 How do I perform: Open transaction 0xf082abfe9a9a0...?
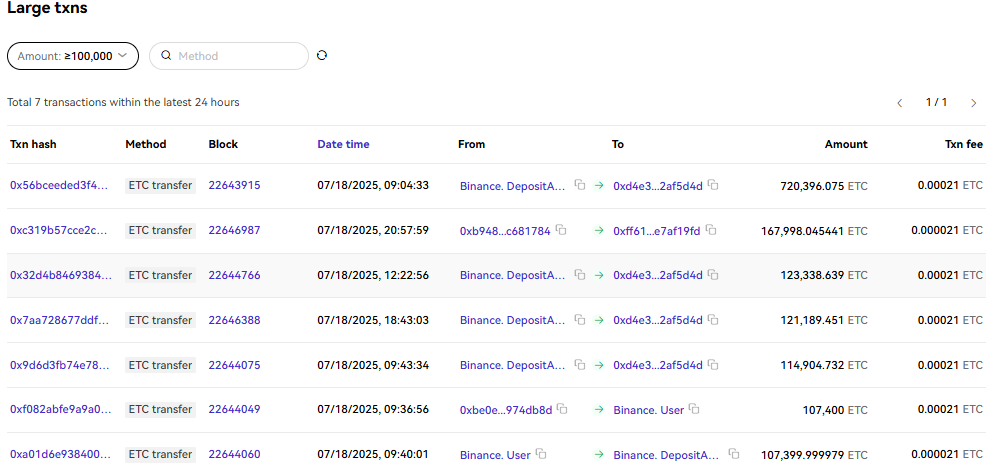[x=60, y=409]
